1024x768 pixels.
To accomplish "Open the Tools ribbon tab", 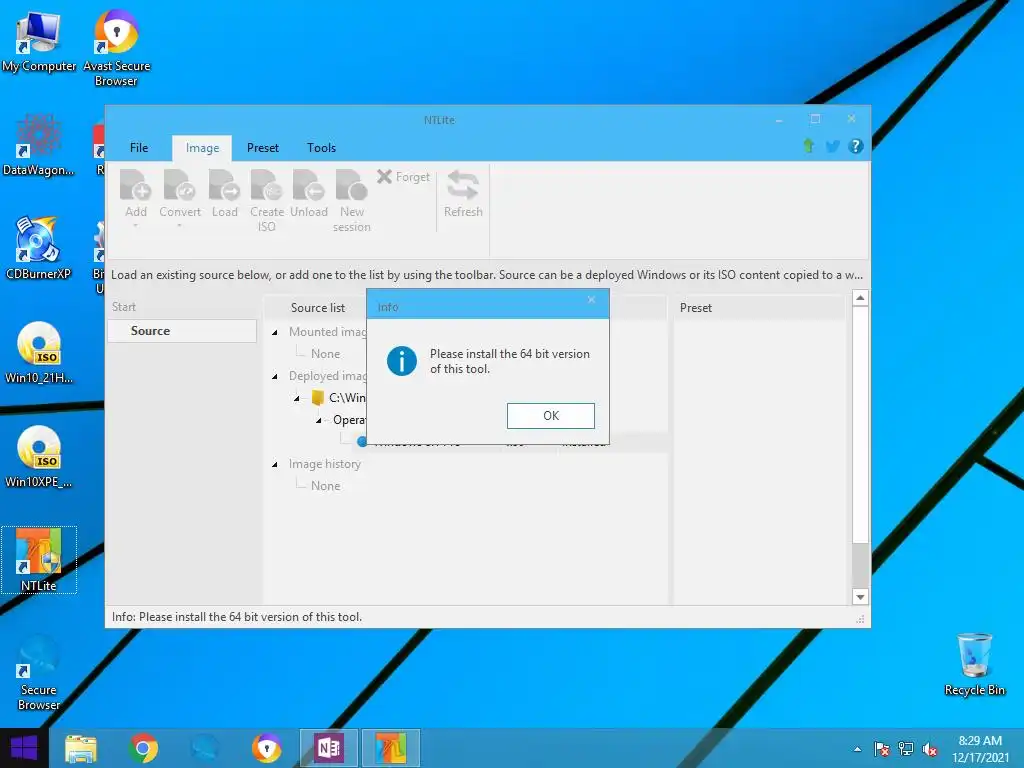I will tap(321, 148).
